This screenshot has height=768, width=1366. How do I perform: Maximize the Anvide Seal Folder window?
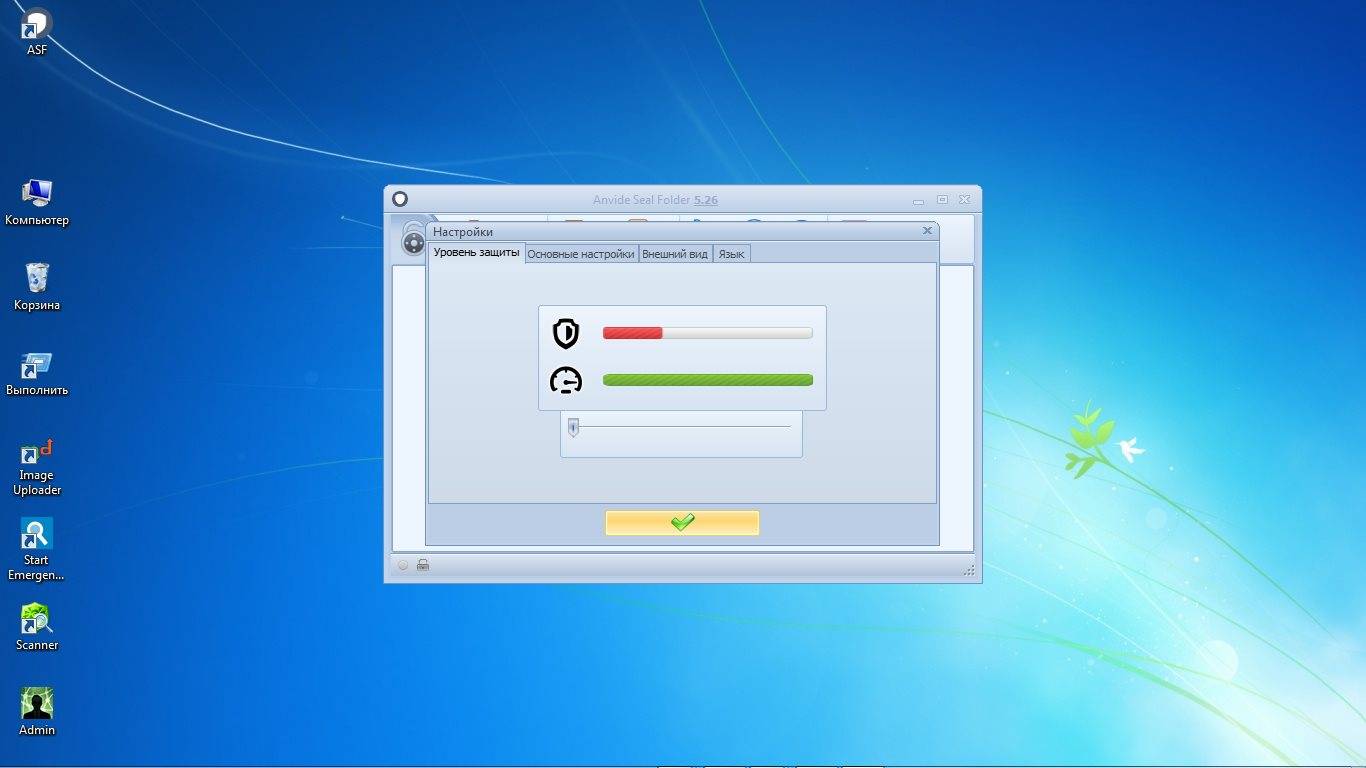pyautogui.click(x=942, y=200)
